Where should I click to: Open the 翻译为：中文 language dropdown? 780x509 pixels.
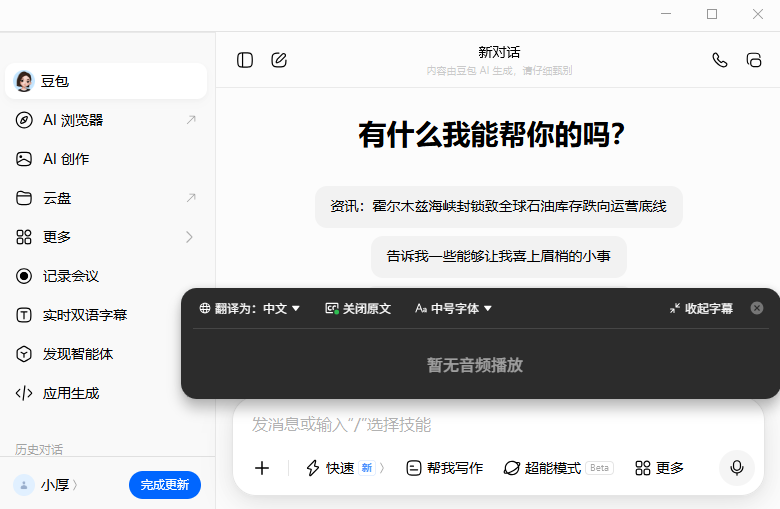[250, 308]
